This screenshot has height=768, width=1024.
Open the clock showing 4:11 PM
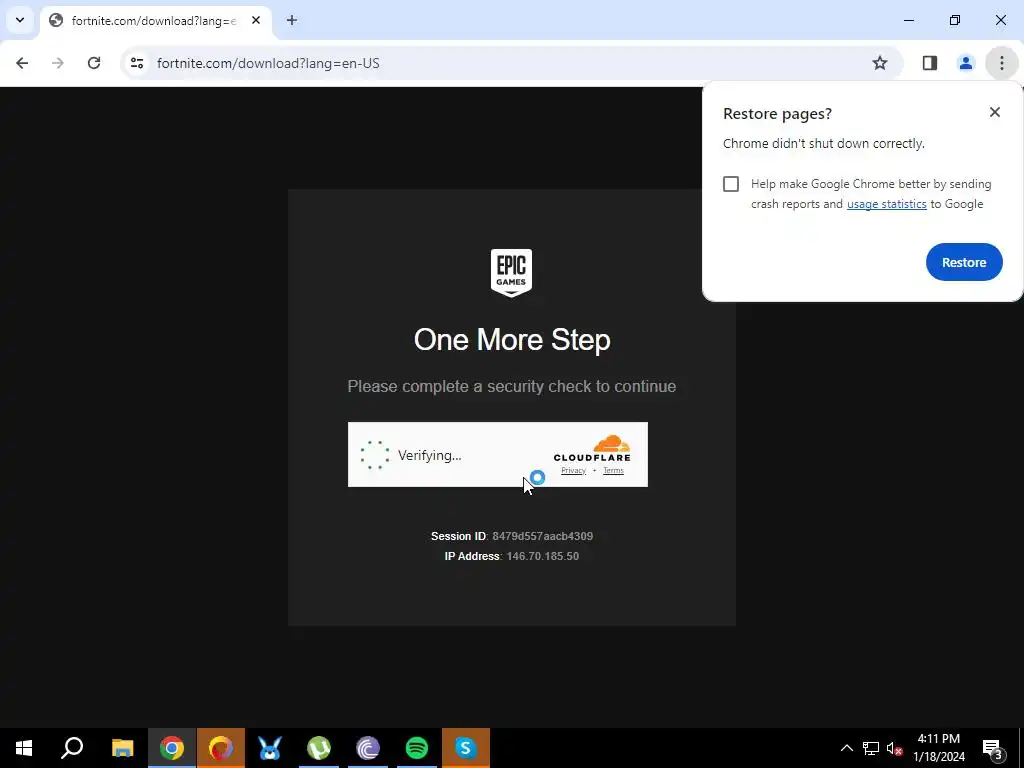tap(938, 748)
